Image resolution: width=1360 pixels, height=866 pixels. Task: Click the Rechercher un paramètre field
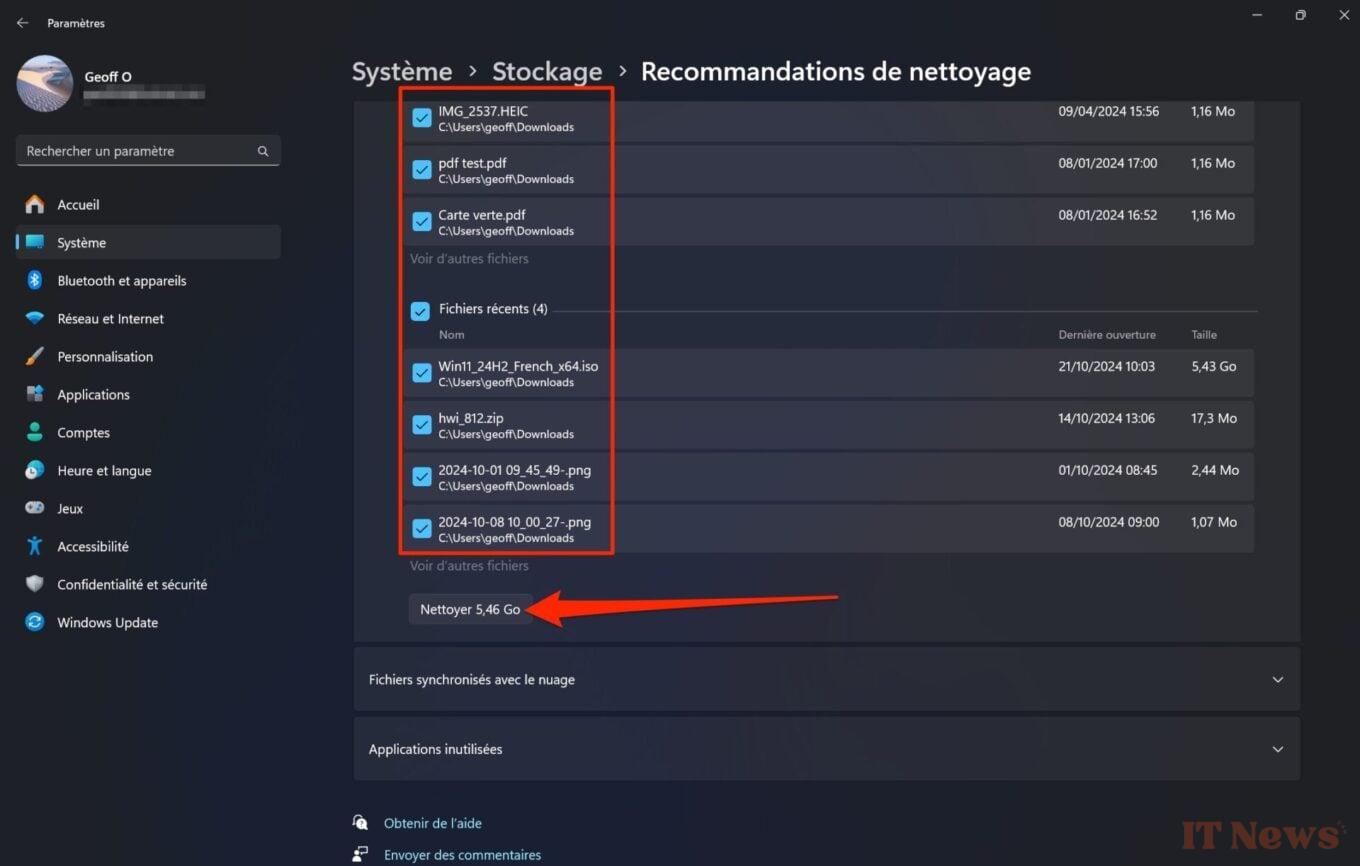[x=147, y=150]
